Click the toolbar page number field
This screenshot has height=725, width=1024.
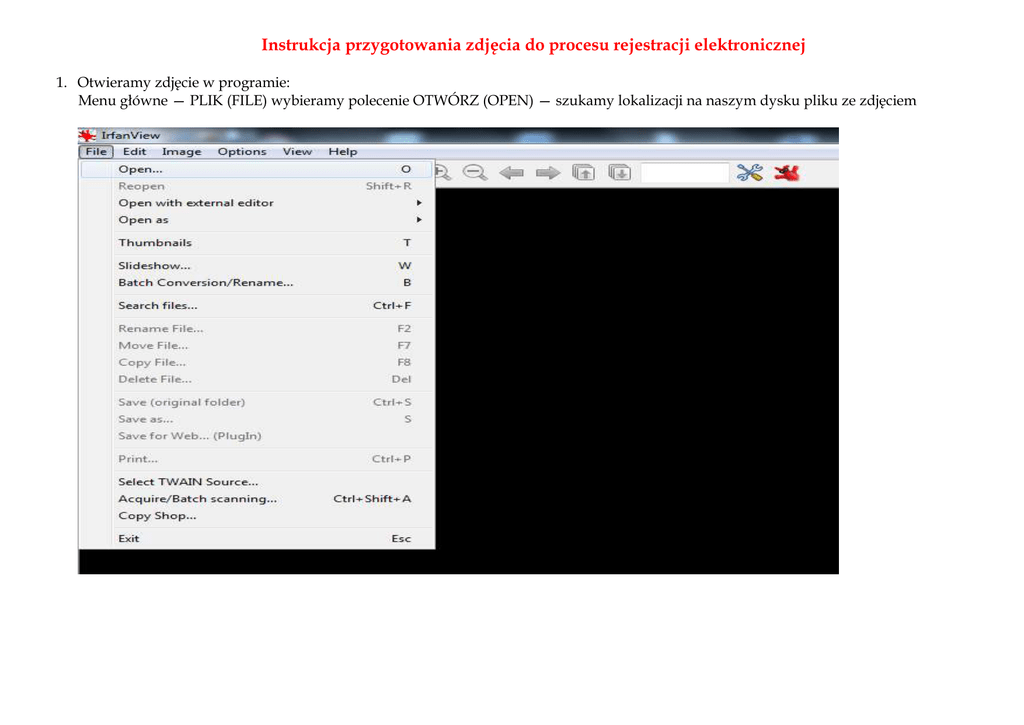(x=684, y=173)
